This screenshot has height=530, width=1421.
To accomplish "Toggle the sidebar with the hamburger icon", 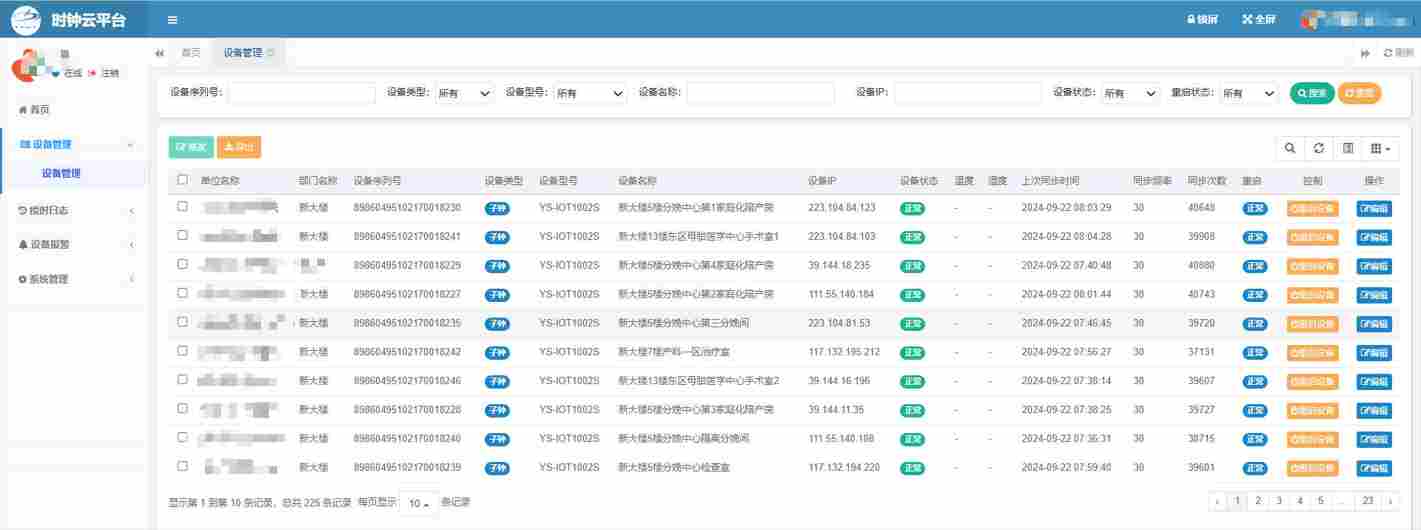I will coord(173,20).
